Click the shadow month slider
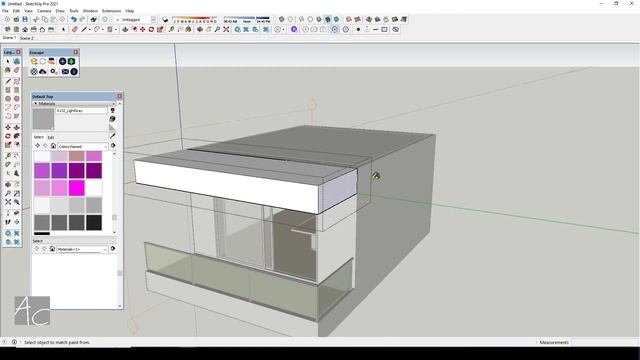Image resolution: width=640 pixels, height=360 pixels. click(196, 19)
